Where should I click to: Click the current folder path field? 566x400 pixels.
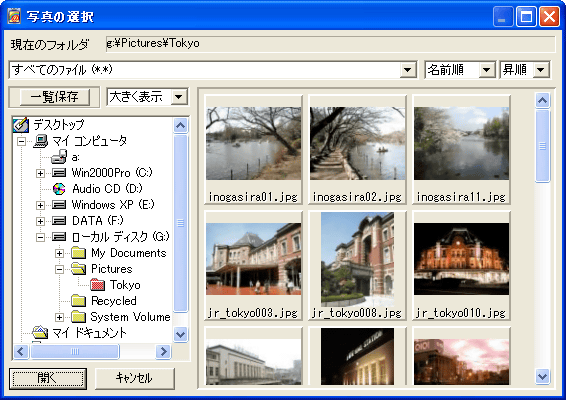coord(330,44)
